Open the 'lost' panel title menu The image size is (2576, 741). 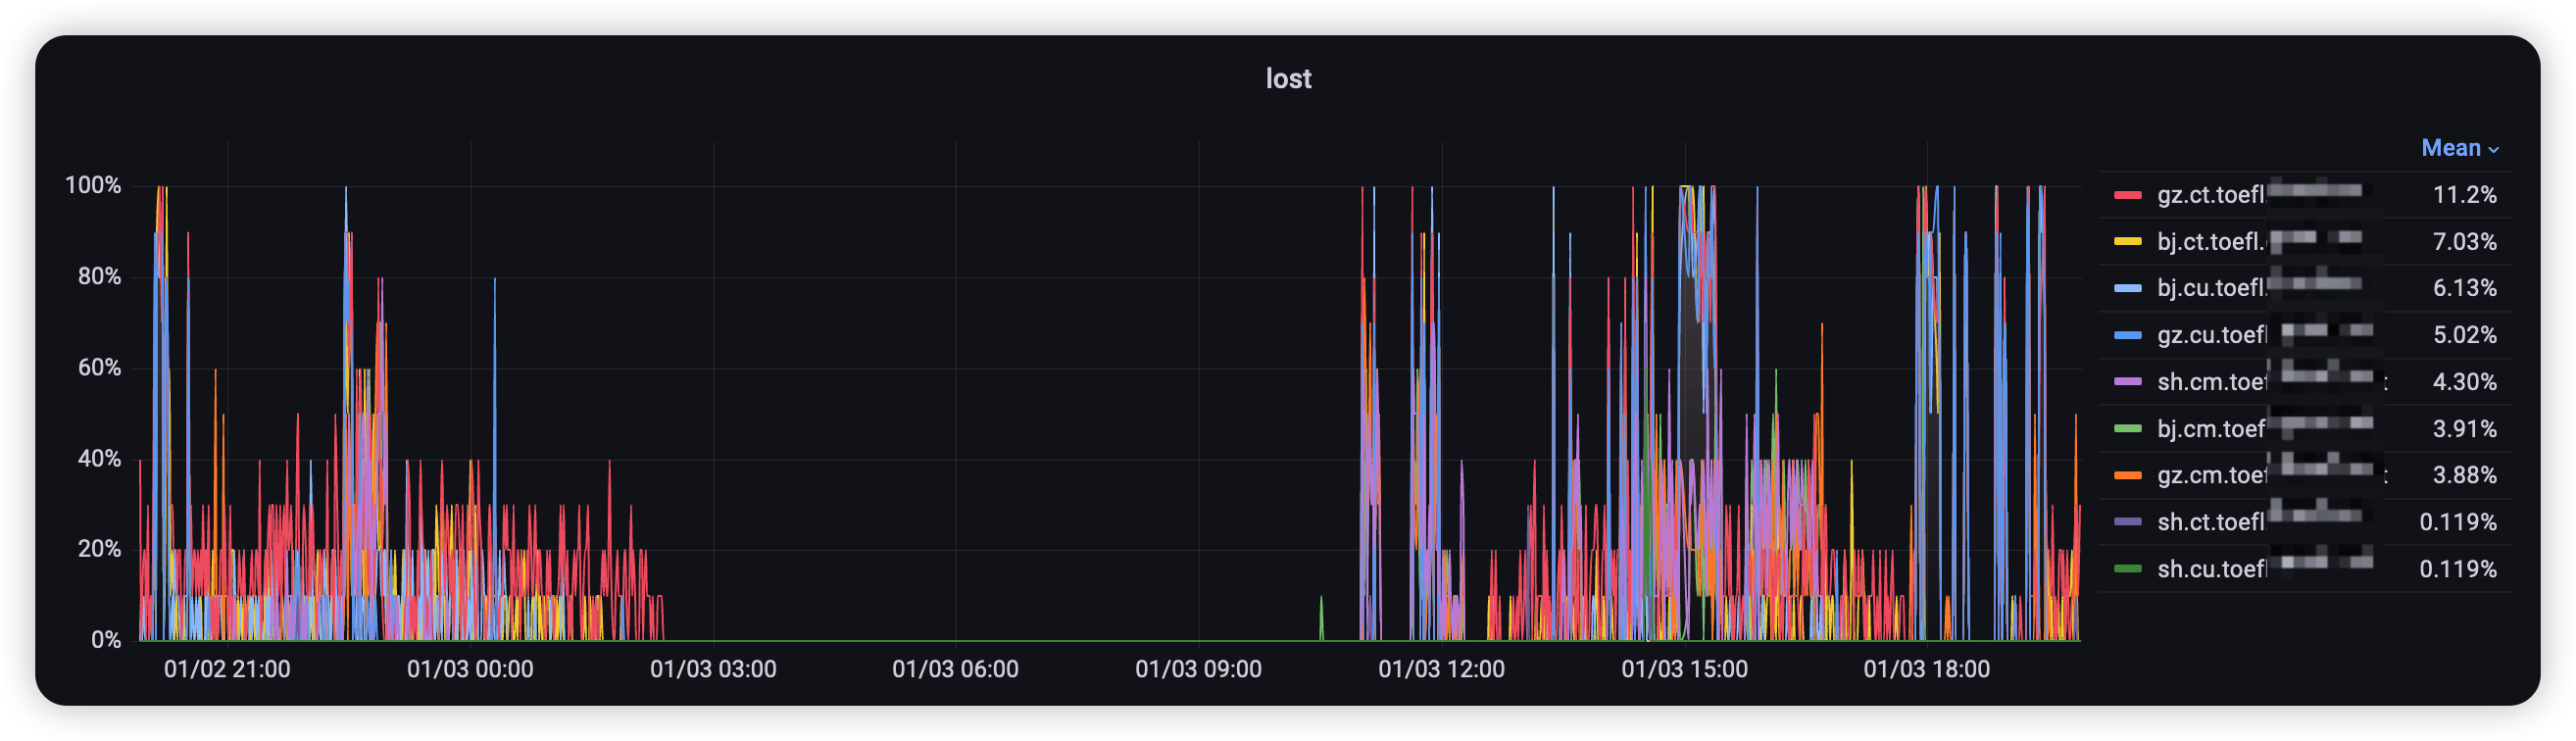tap(1287, 79)
